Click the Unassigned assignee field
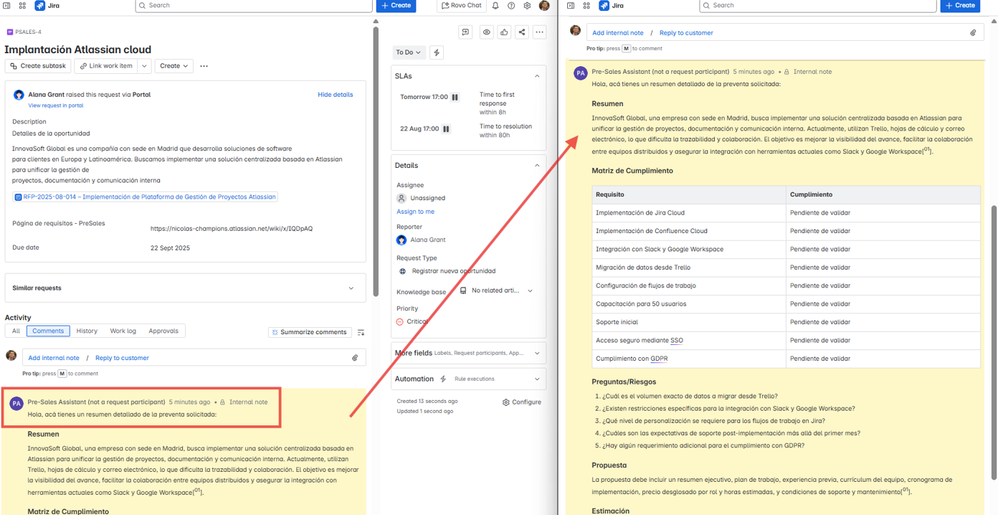 point(421,198)
